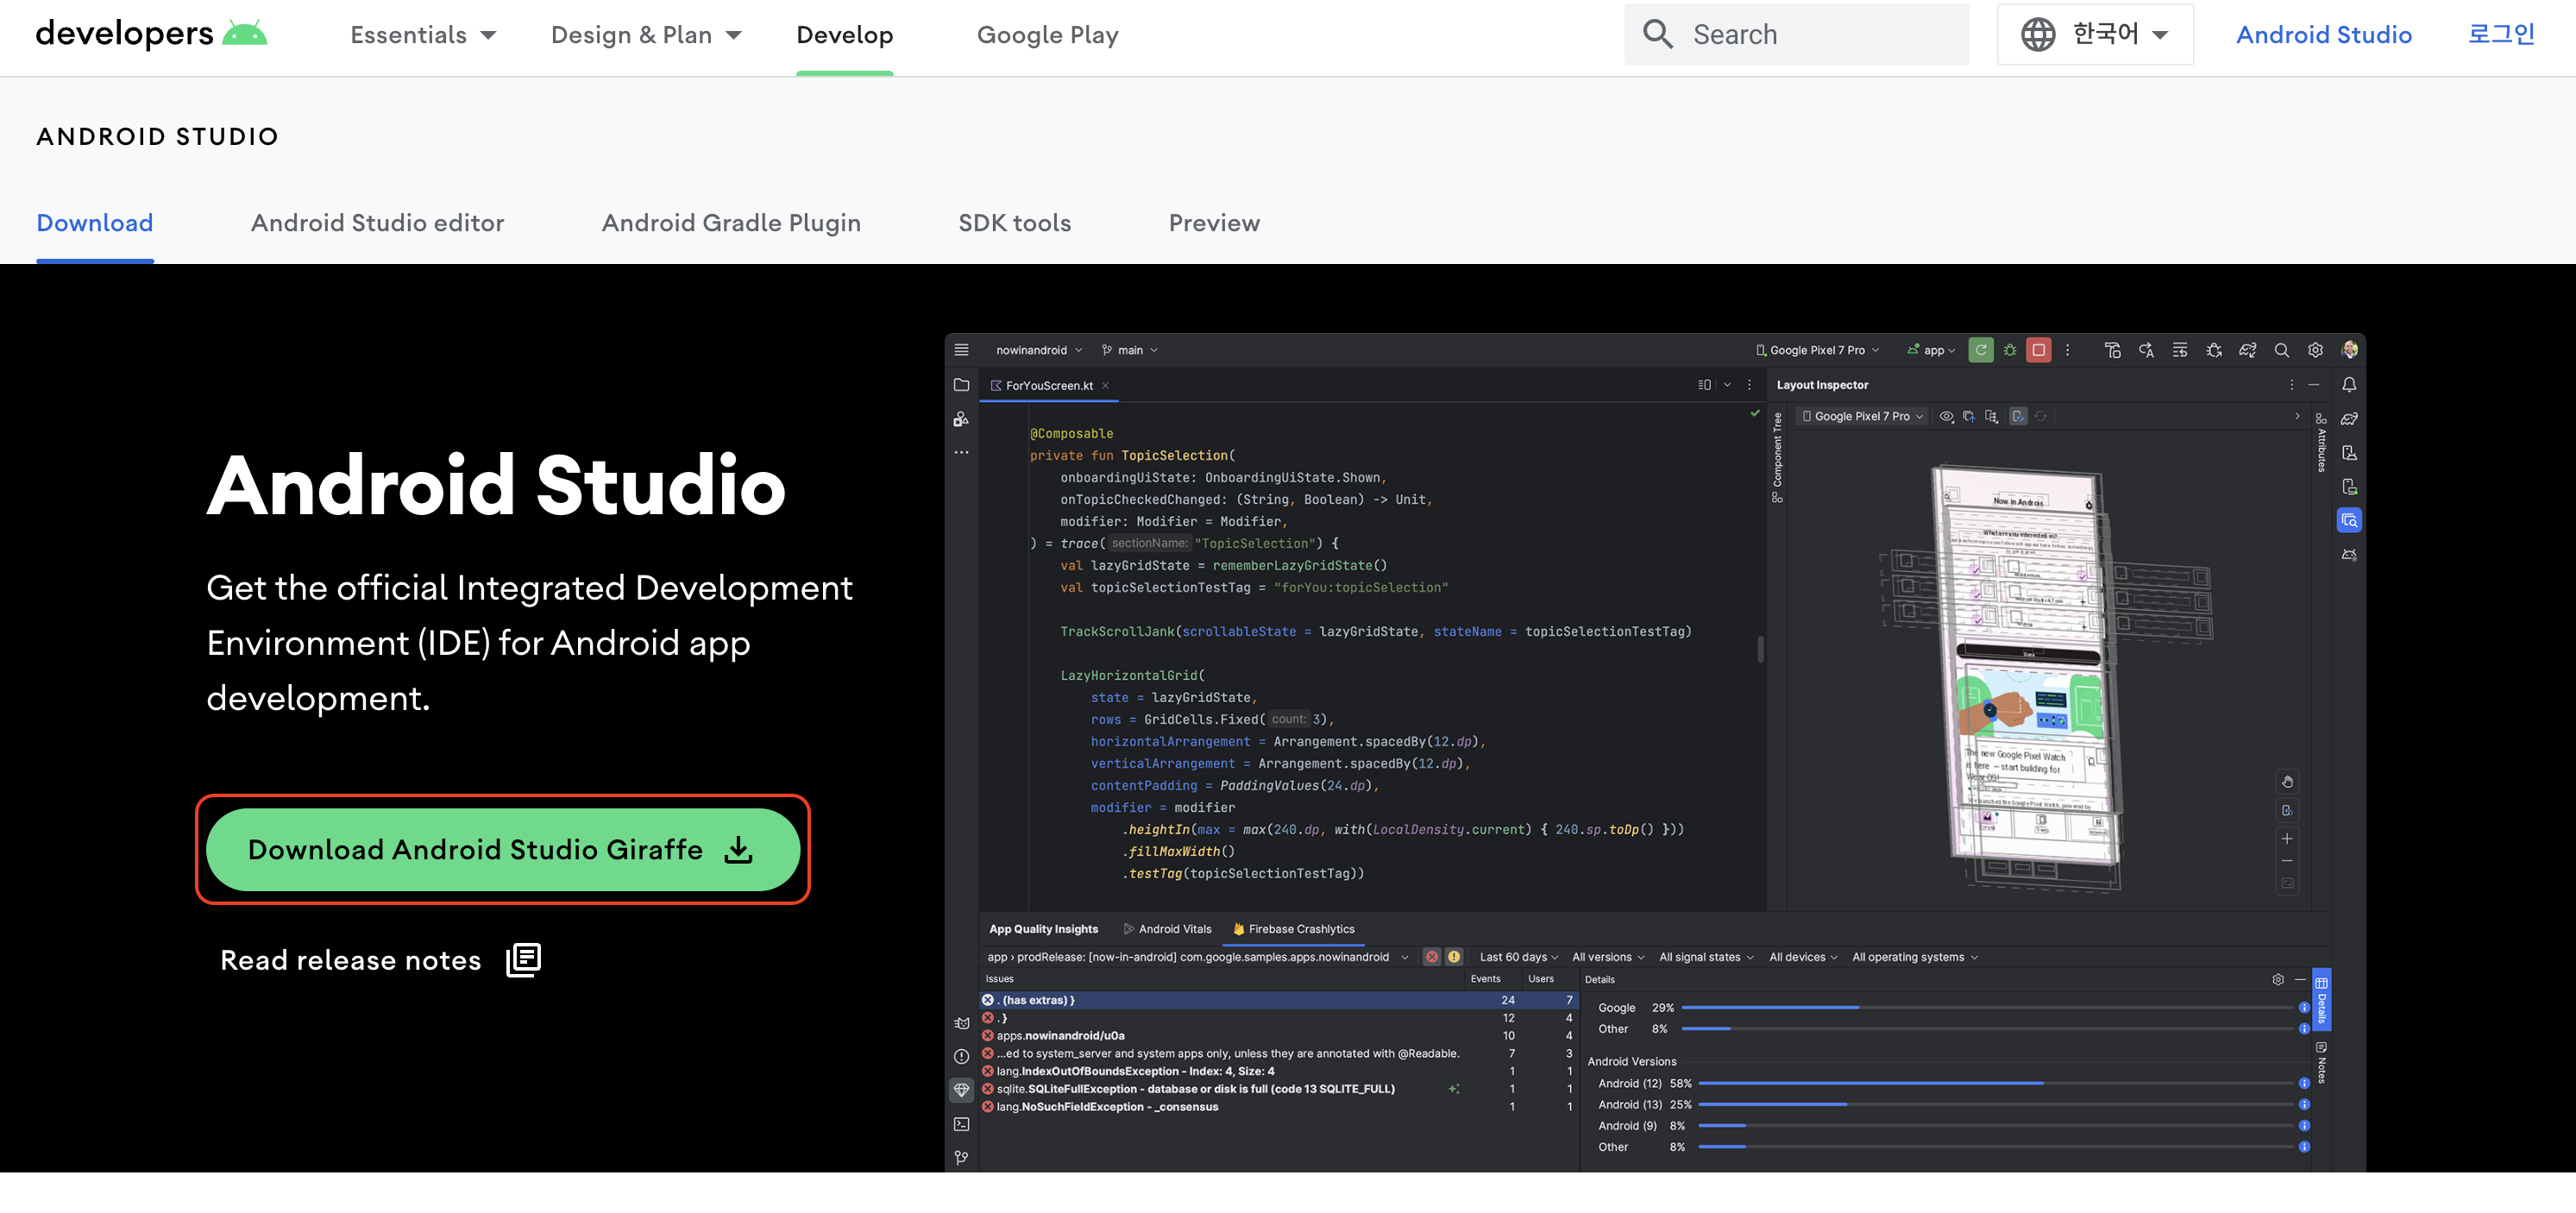The width and height of the screenshot is (2576, 1213).
Task: Switch to Android Studio editor tab
Action: [x=377, y=223]
